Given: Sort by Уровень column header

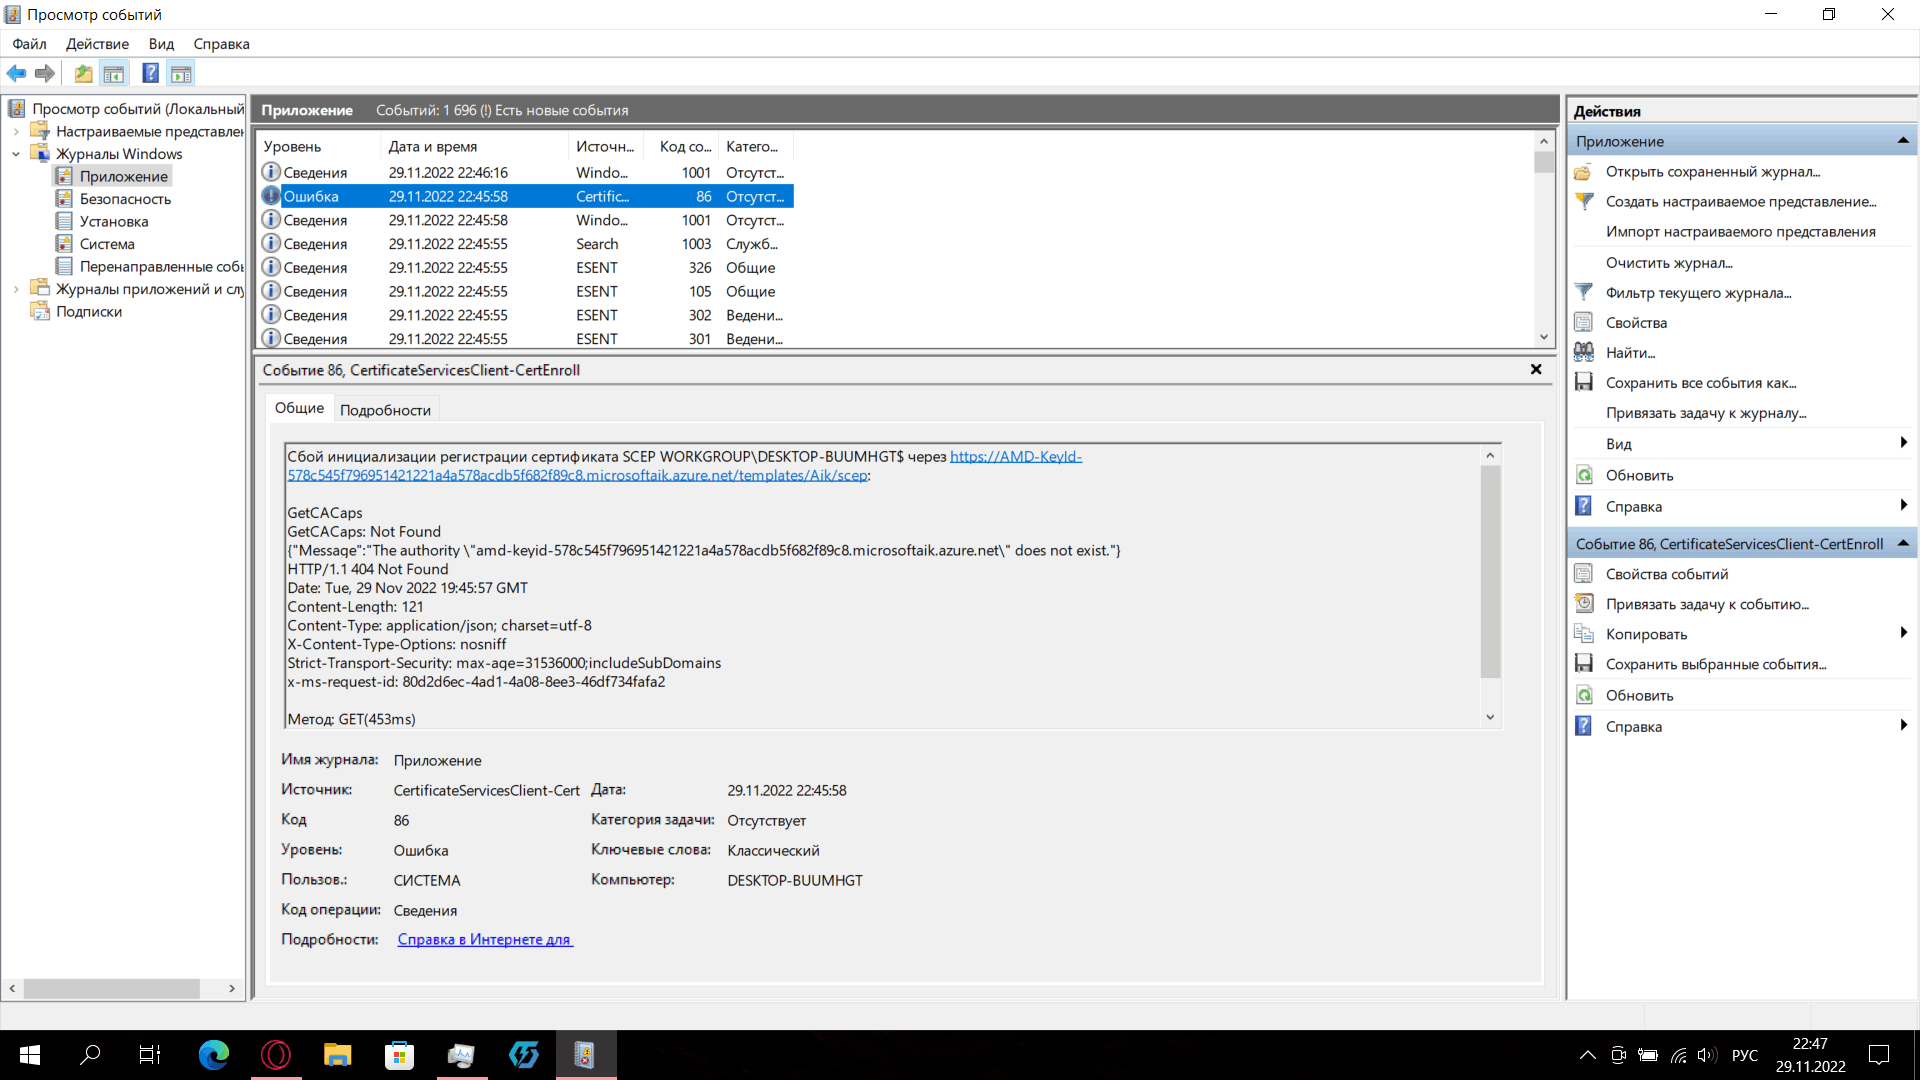Looking at the screenshot, I should point(320,146).
